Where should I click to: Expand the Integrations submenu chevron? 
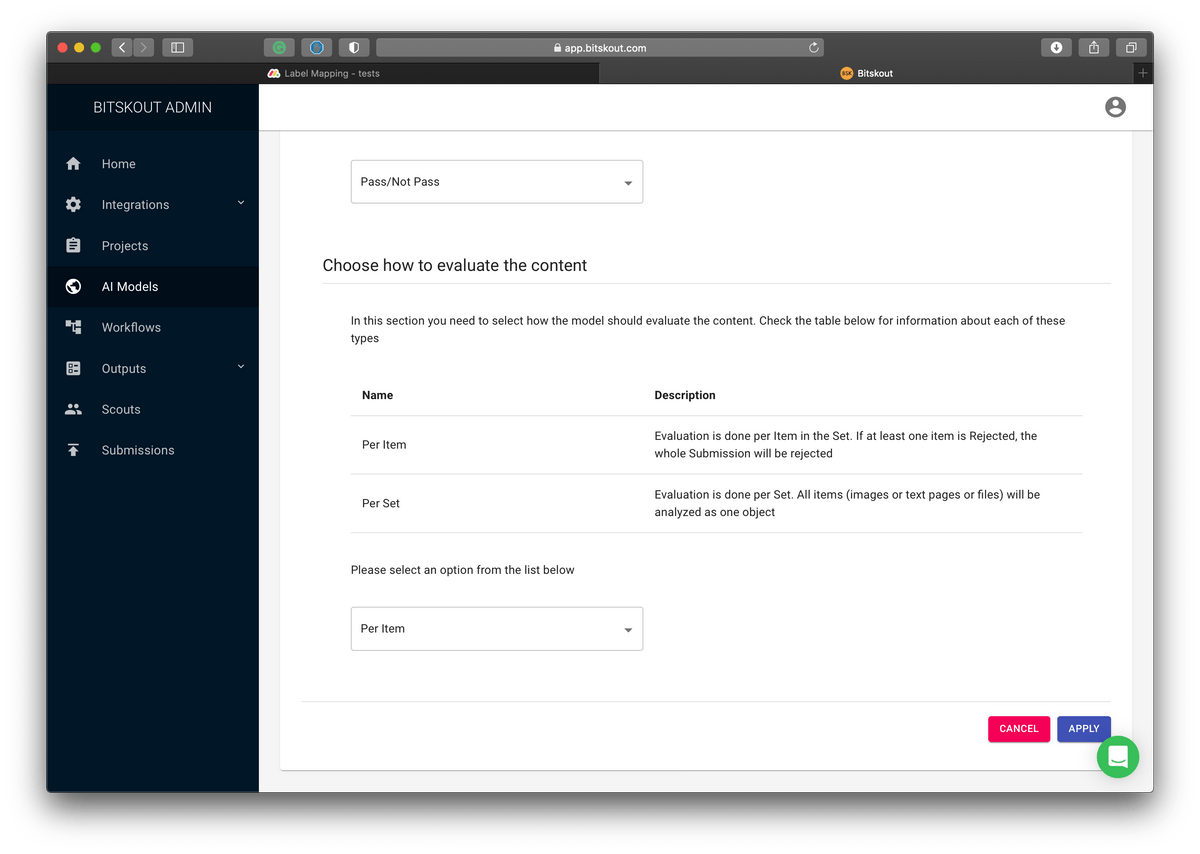coord(241,203)
